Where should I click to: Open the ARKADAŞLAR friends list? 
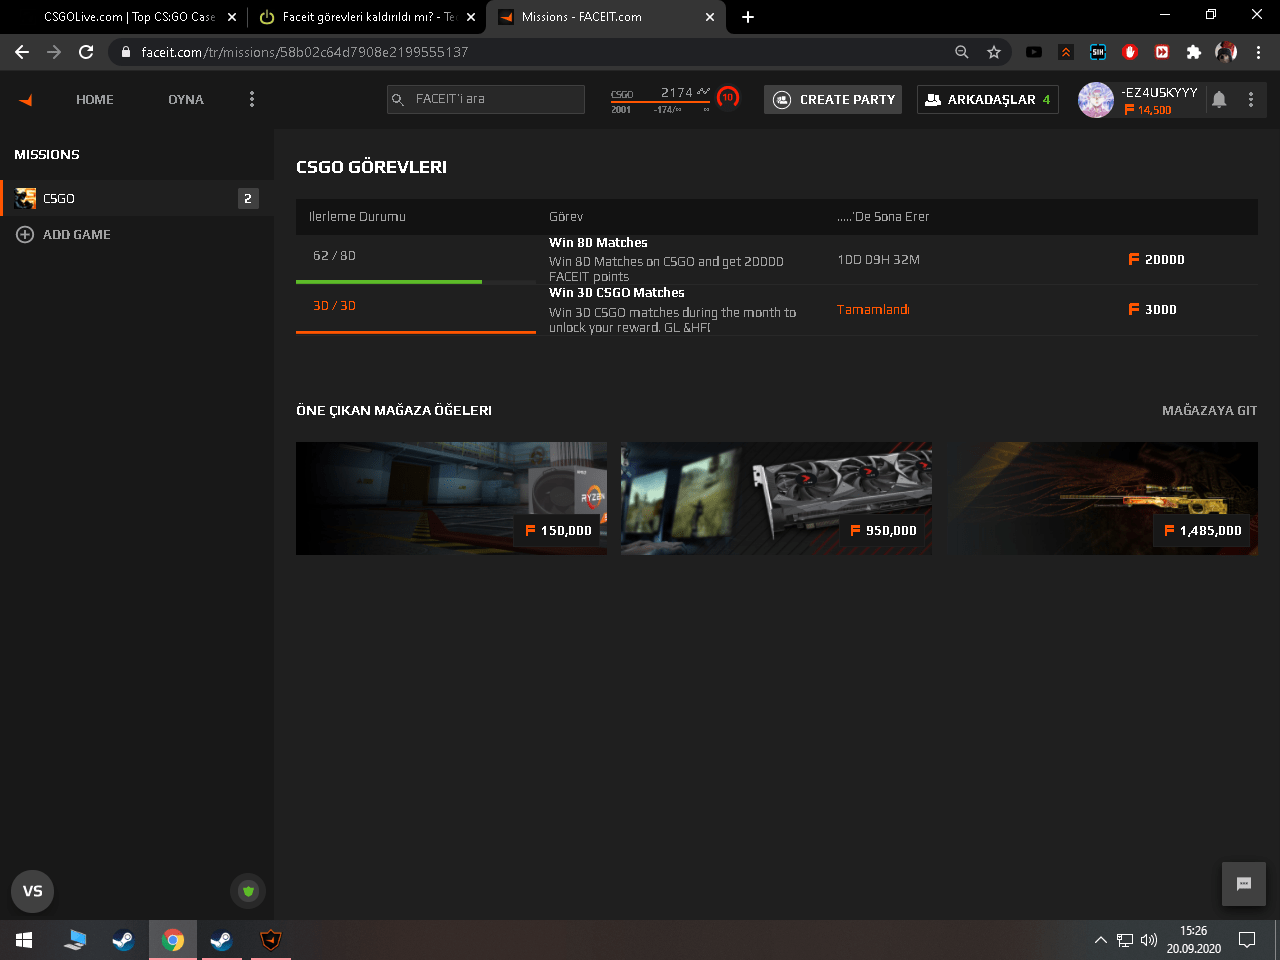pos(988,99)
